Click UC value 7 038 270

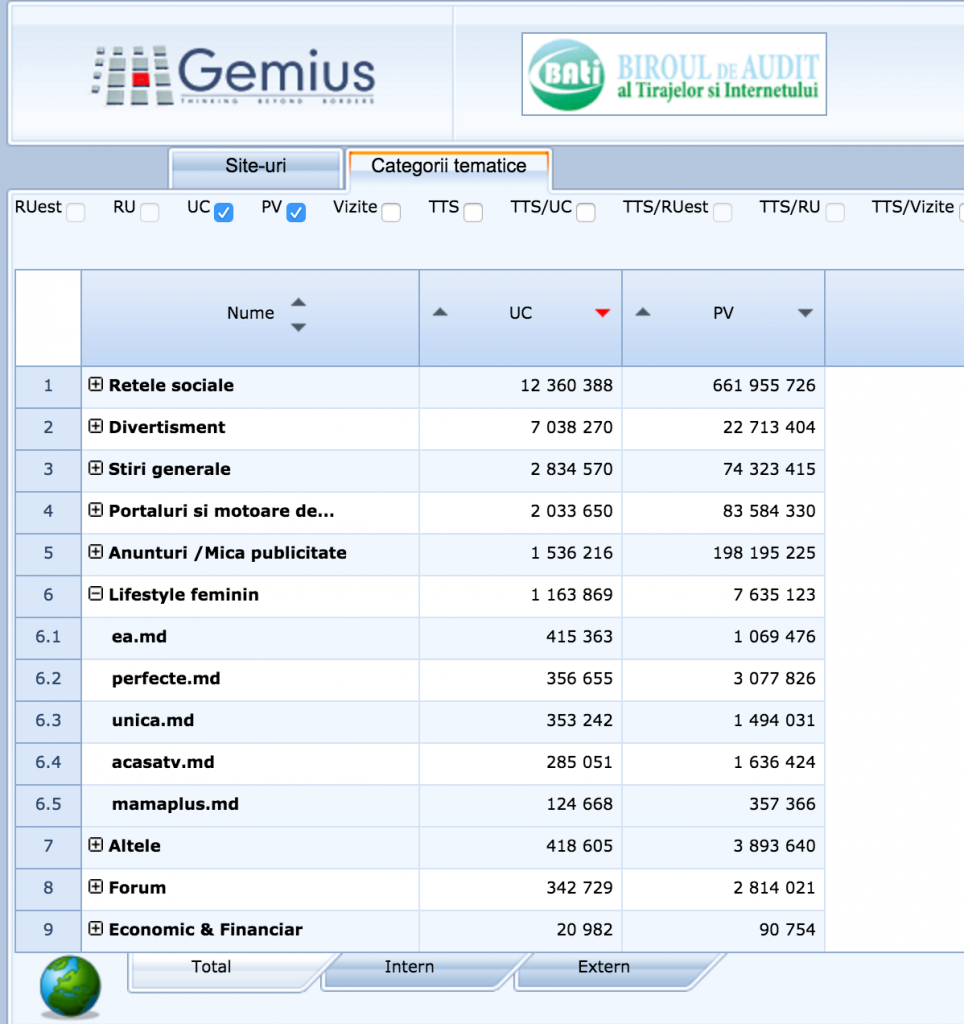point(571,427)
